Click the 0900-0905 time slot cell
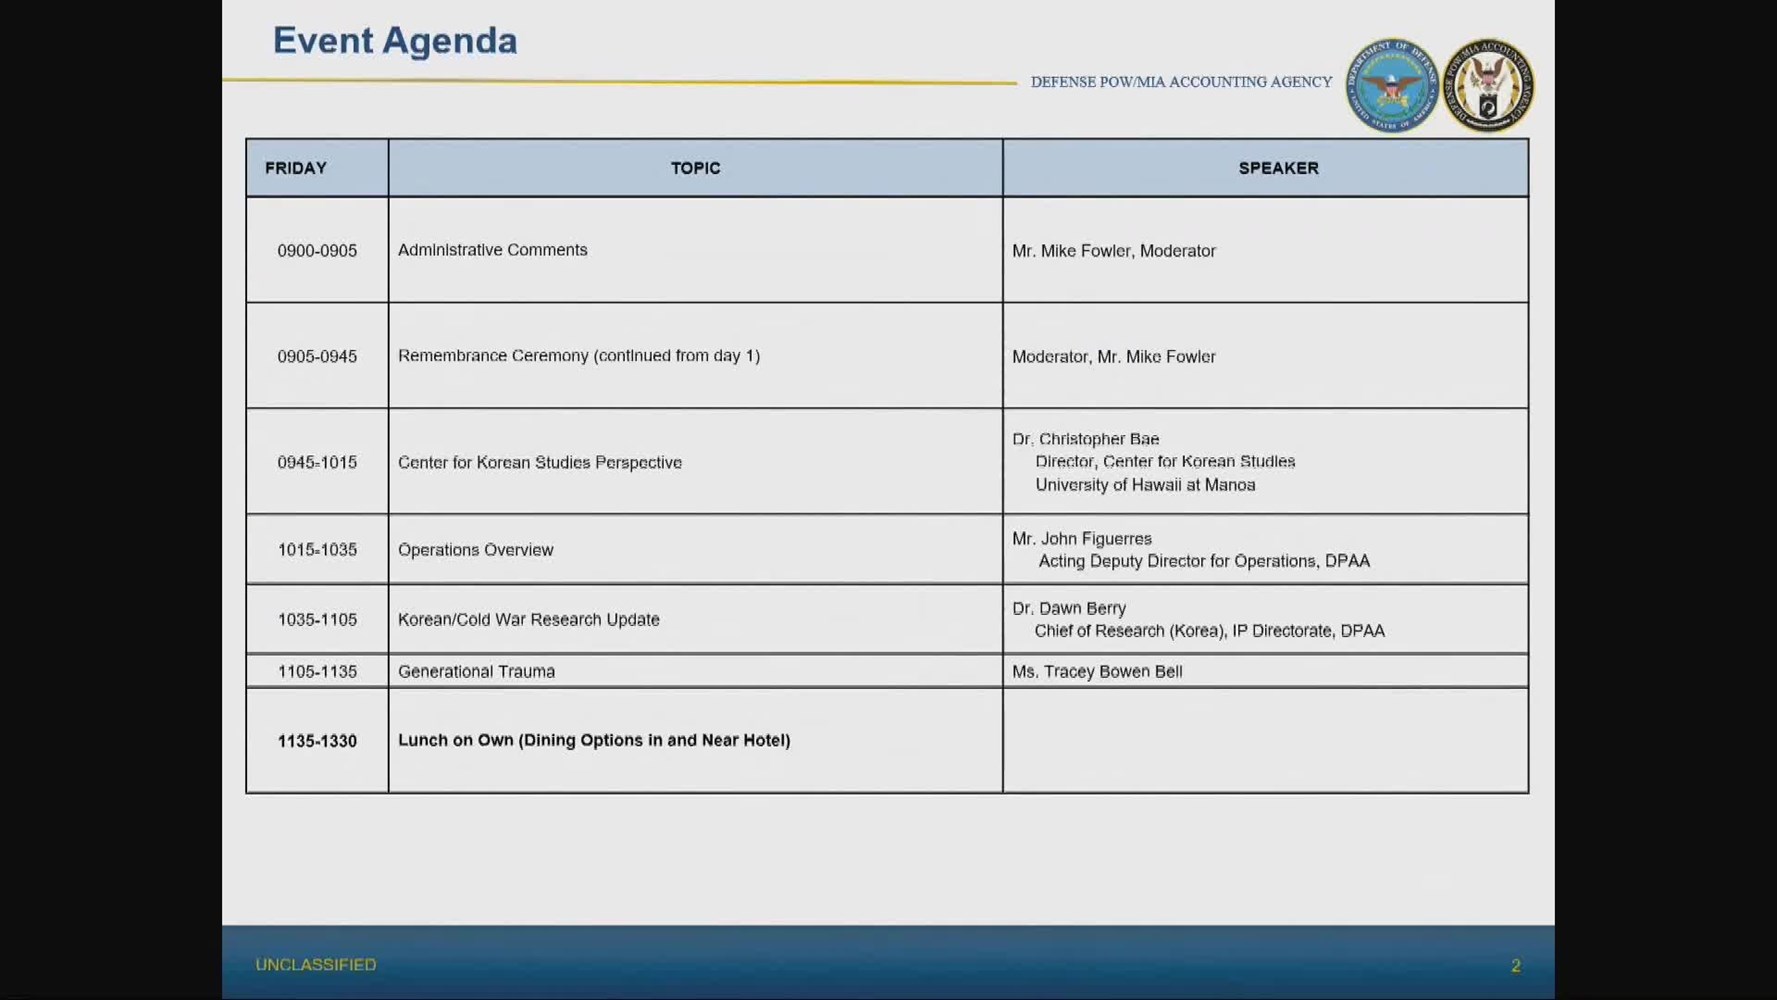The width and height of the screenshot is (1777, 1000). tap(317, 251)
